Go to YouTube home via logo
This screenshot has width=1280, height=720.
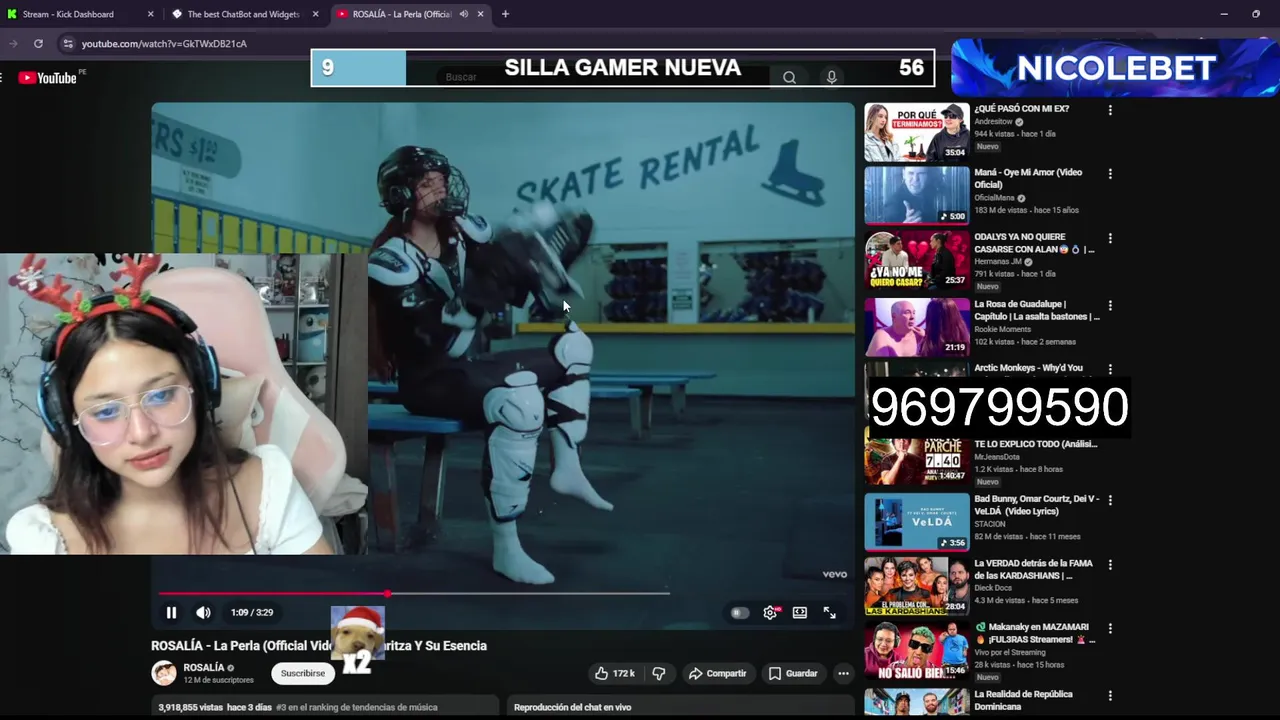pos(47,77)
